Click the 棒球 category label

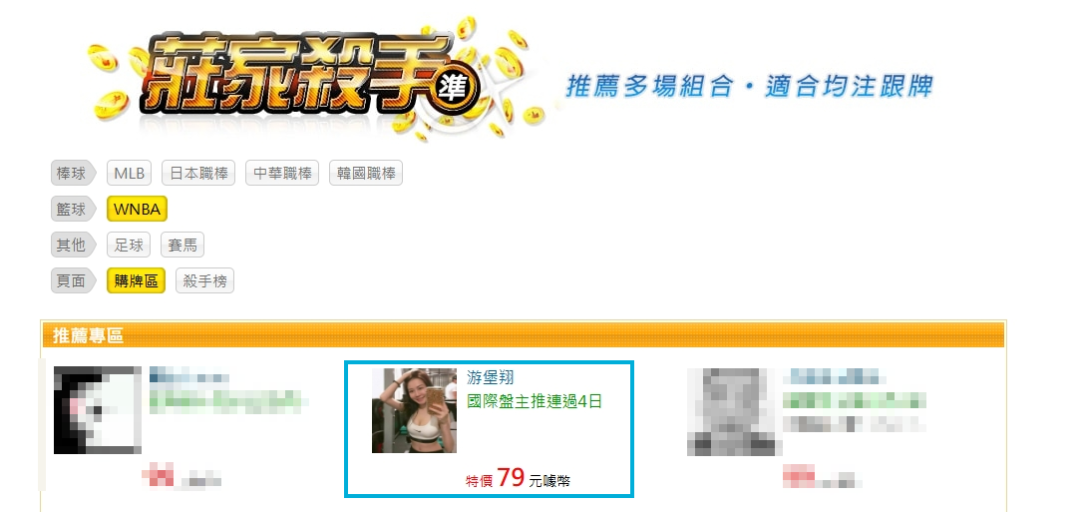coord(72,174)
